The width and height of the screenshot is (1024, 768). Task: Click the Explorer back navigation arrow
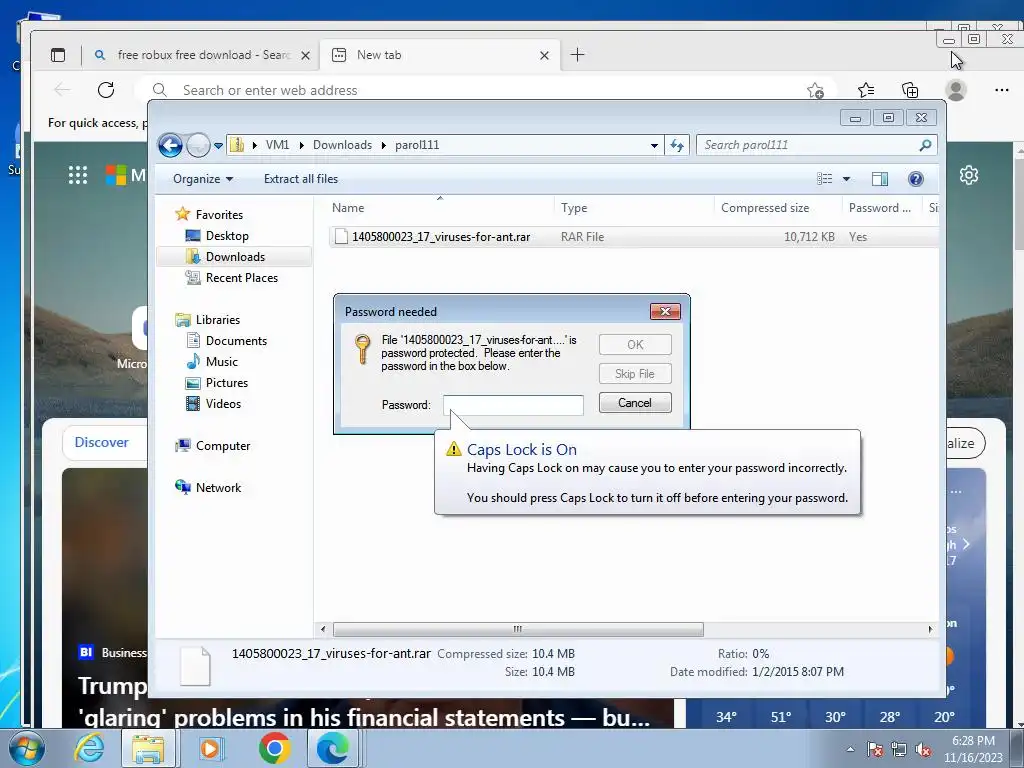170,145
